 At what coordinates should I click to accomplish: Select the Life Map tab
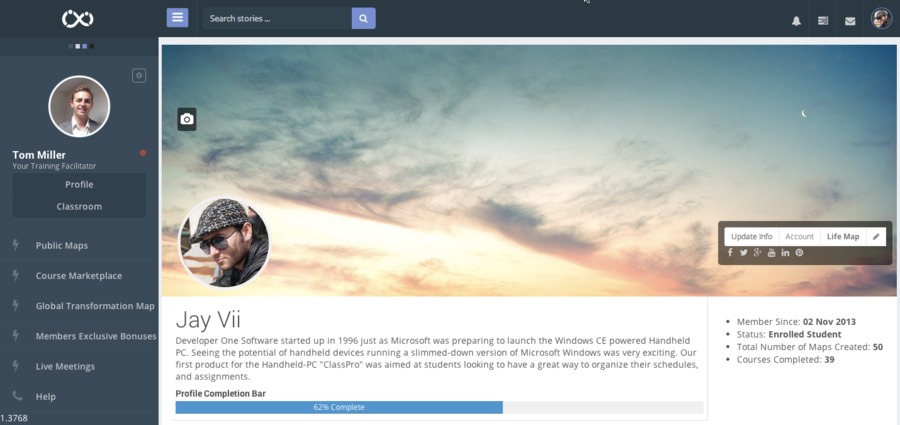[x=843, y=237]
